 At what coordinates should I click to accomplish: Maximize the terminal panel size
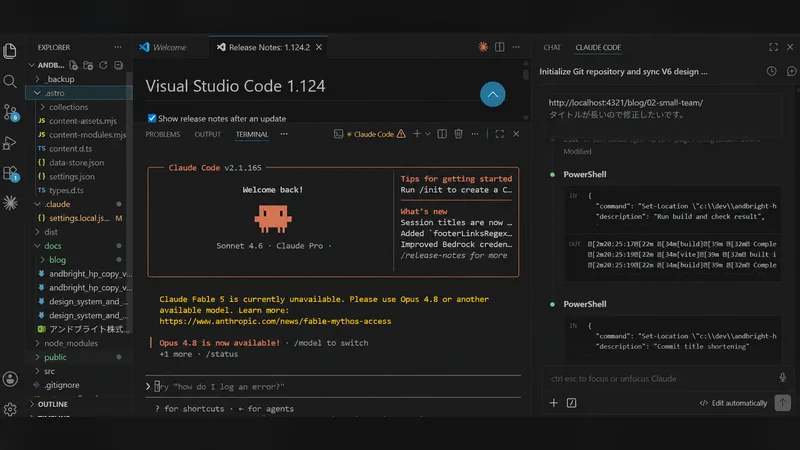499,134
